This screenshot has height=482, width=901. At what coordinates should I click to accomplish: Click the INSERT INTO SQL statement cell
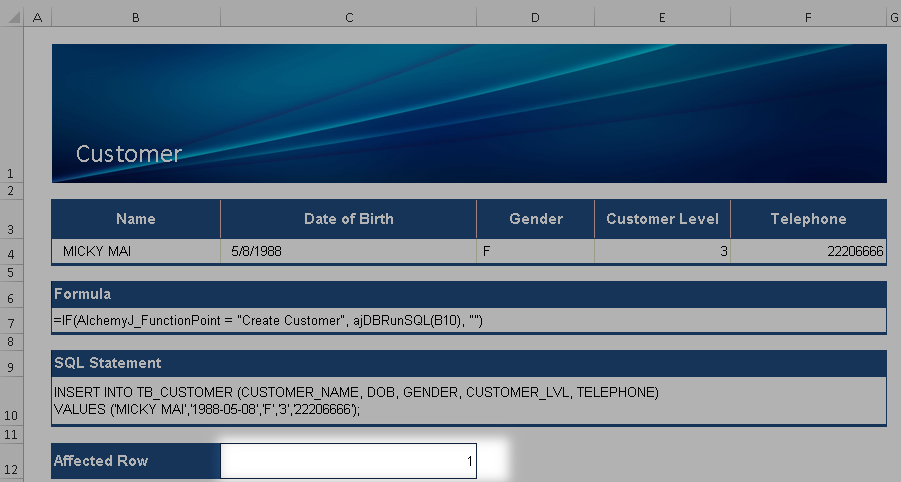pyautogui.click(x=468, y=401)
